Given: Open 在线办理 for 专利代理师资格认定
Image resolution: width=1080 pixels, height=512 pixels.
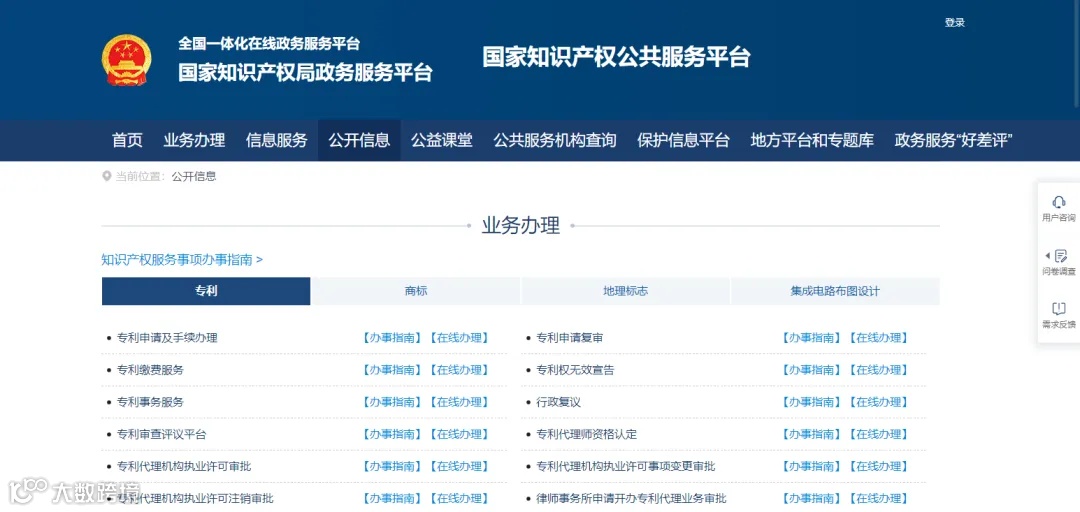Looking at the screenshot, I should [878, 434].
